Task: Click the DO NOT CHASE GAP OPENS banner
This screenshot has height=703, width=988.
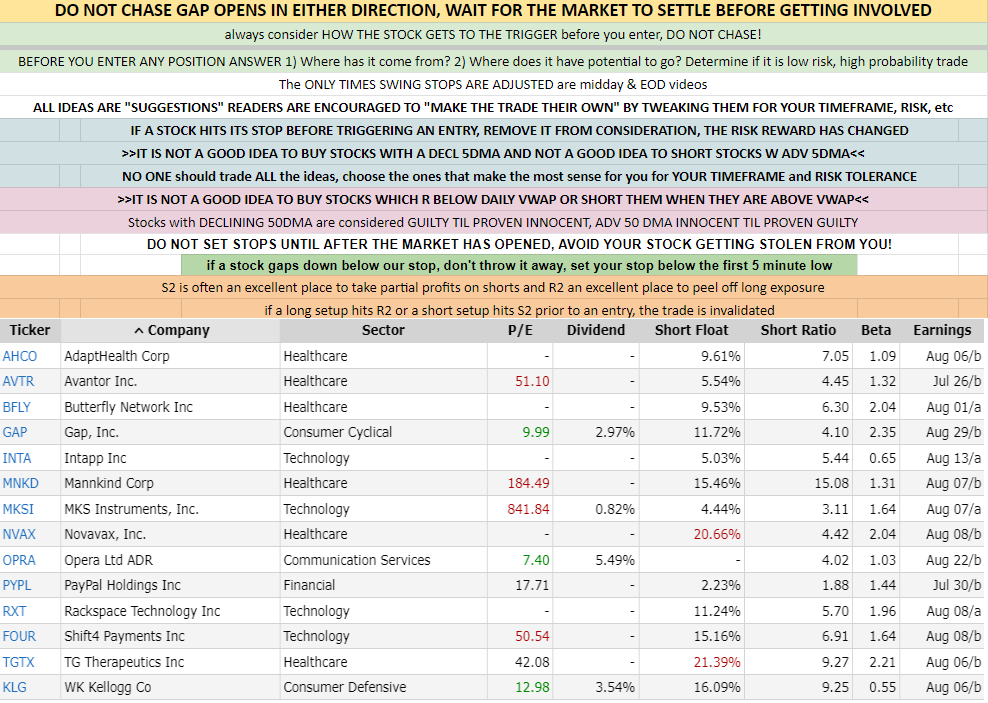Action: point(493,11)
